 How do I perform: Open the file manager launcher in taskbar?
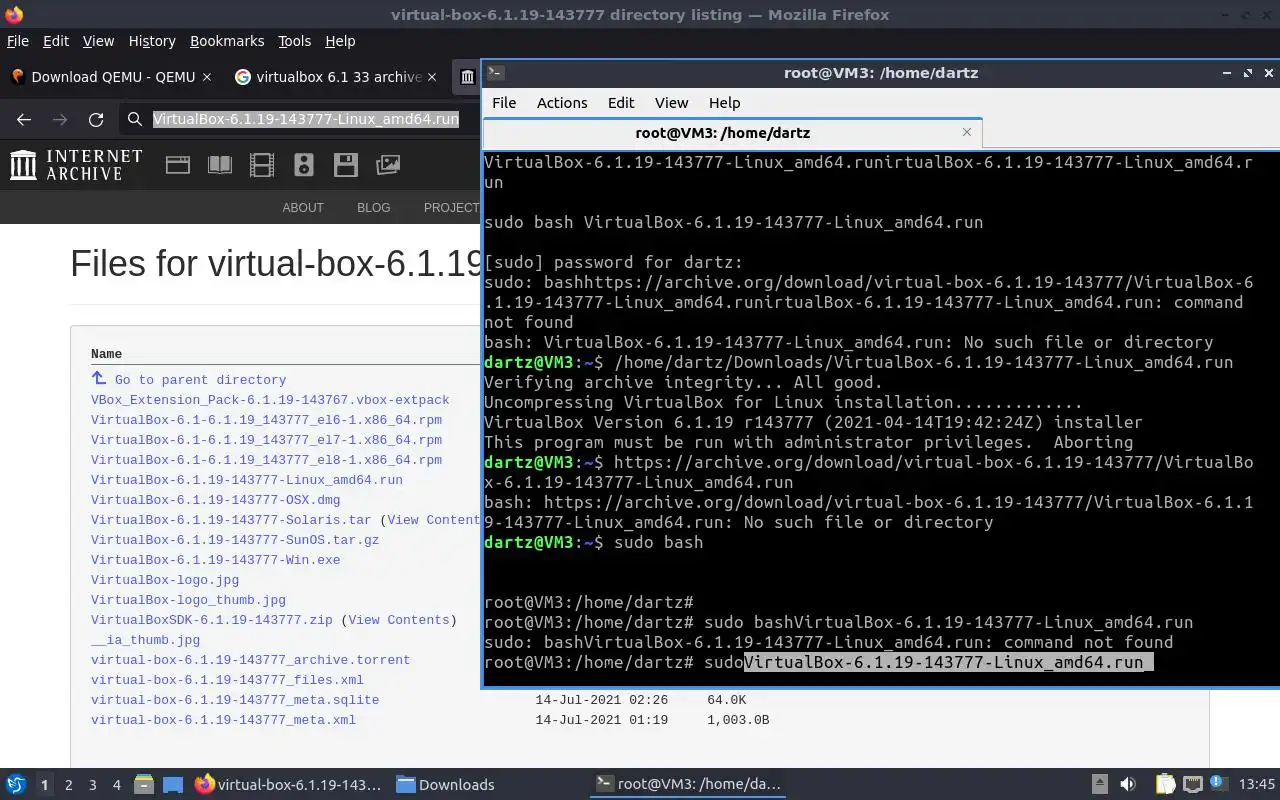pos(143,785)
